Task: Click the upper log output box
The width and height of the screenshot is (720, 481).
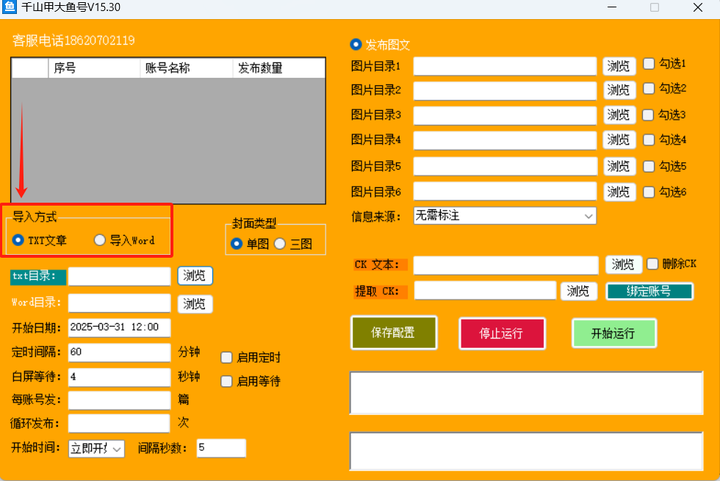Action: point(526,393)
